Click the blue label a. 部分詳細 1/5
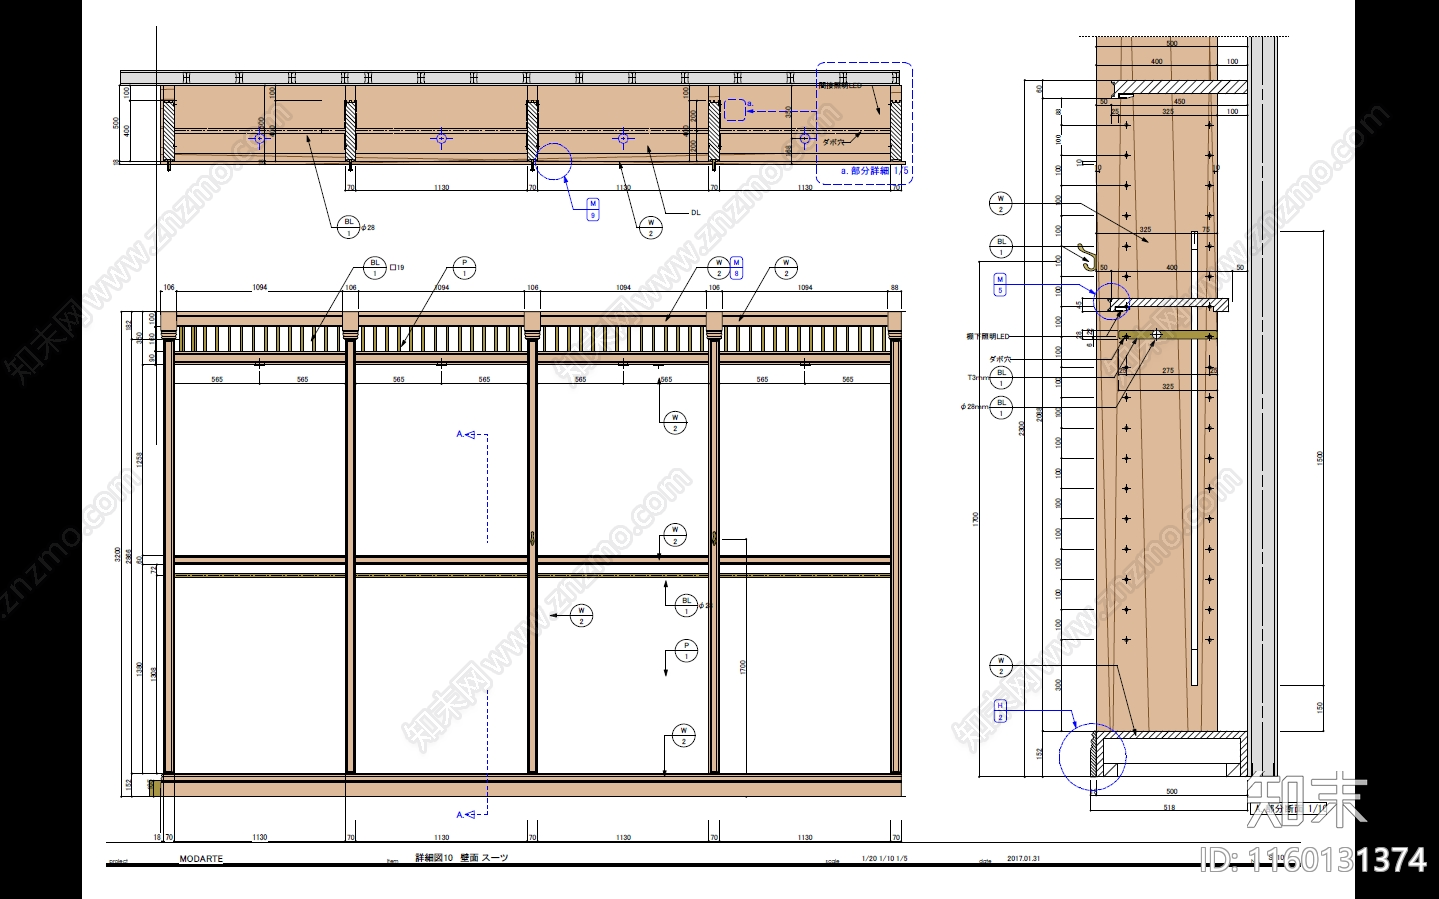The height and width of the screenshot is (899, 1439). click(x=875, y=171)
